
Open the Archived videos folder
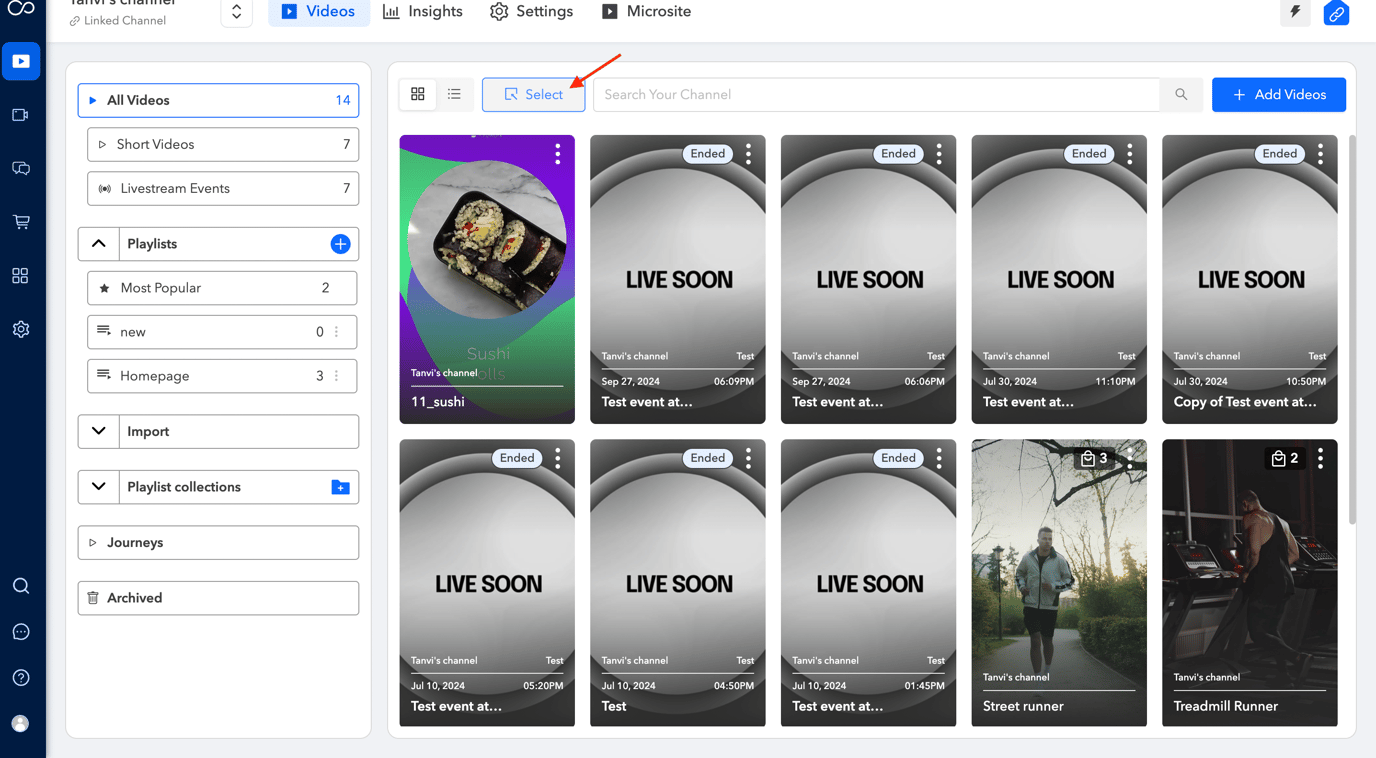tap(218, 598)
